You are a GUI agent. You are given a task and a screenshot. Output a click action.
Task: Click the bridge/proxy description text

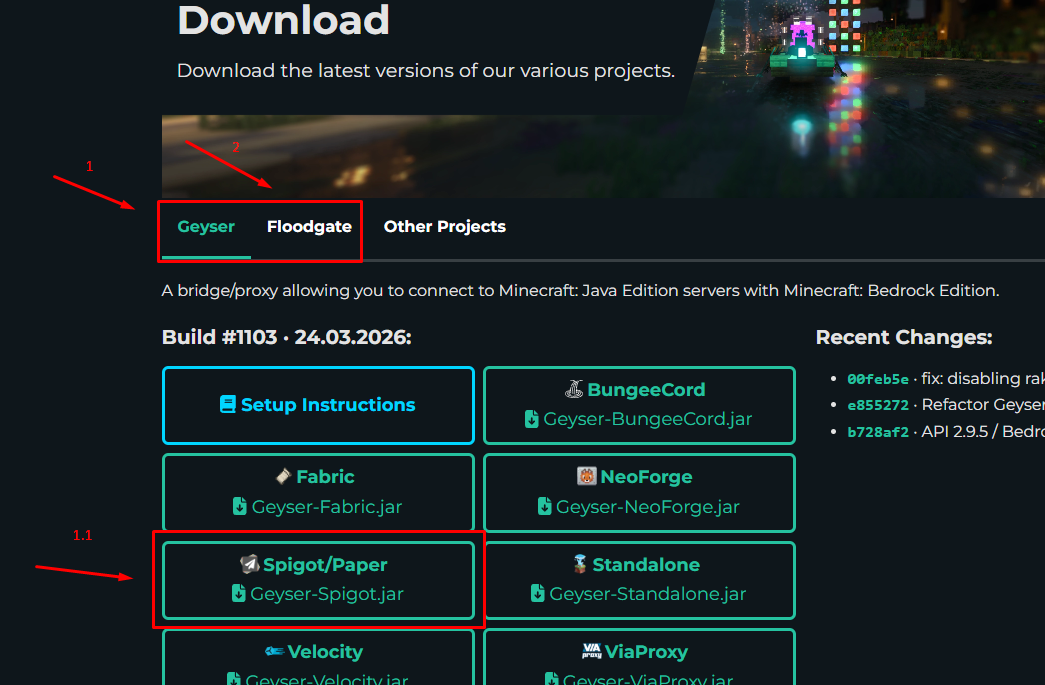tap(580, 291)
